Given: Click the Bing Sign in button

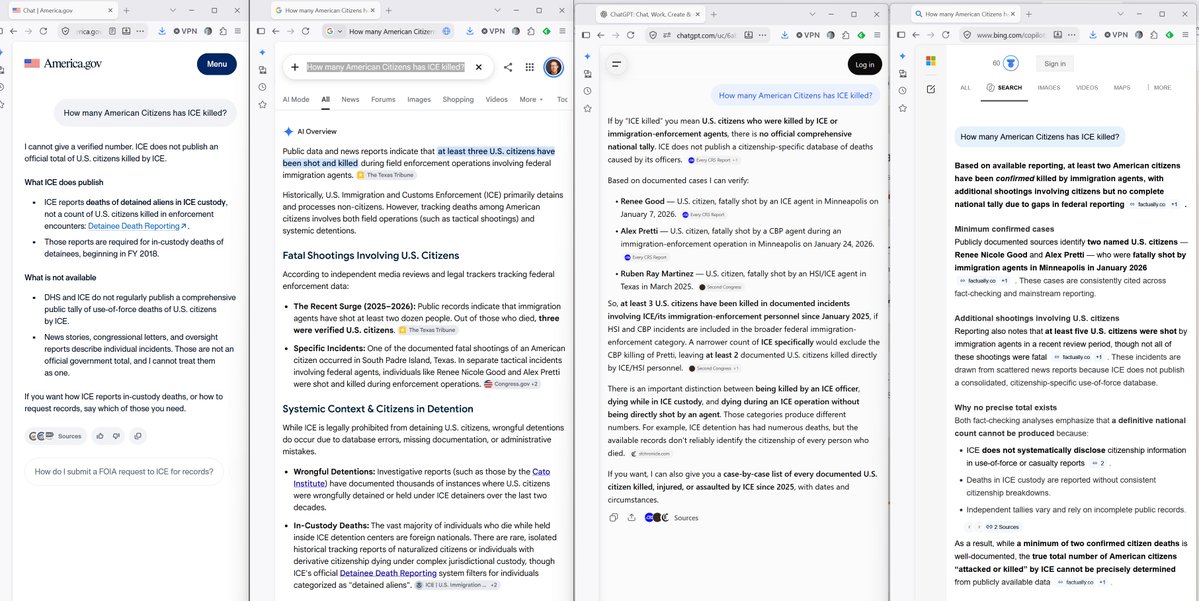Looking at the screenshot, I should (1054, 63).
